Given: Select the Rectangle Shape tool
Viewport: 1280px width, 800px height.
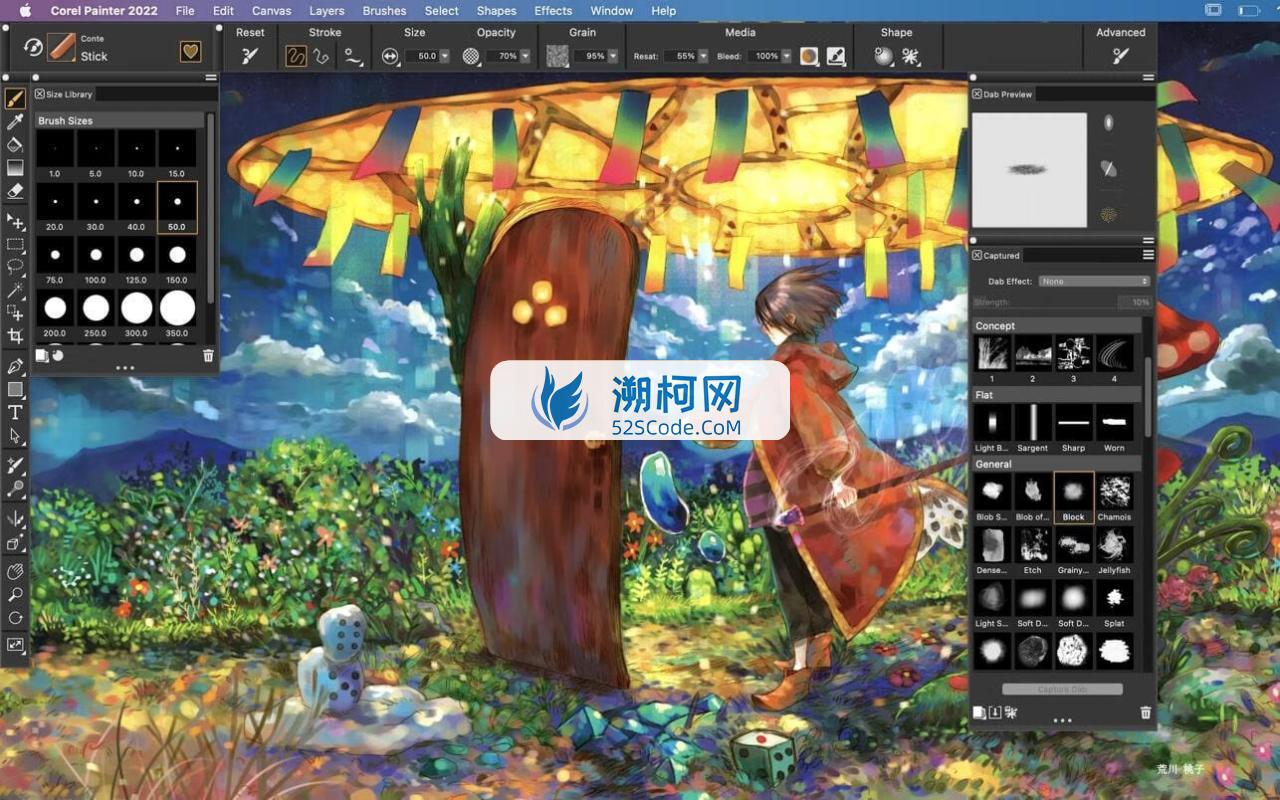Looking at the screenshot, I should click(x=15, y=389).
